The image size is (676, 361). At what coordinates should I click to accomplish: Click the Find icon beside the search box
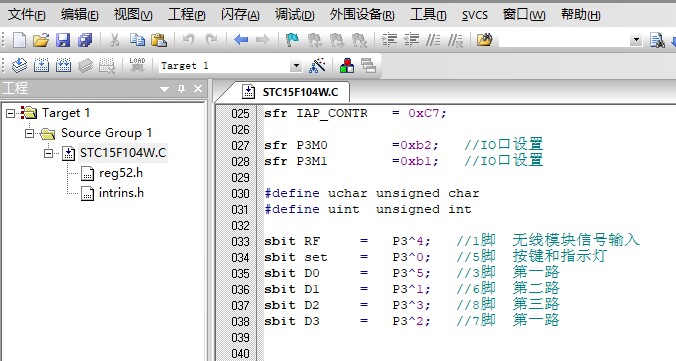(x=657, y=40)
